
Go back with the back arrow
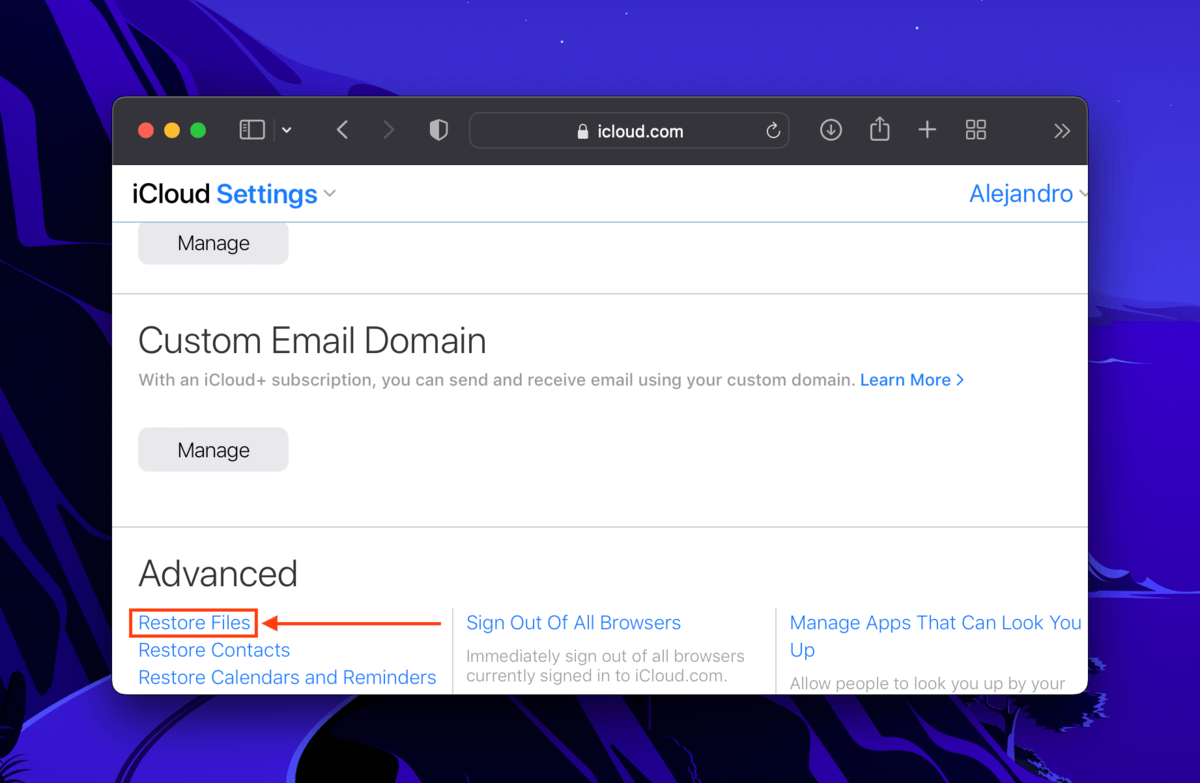pyautogui.click(x=342, y=130)
